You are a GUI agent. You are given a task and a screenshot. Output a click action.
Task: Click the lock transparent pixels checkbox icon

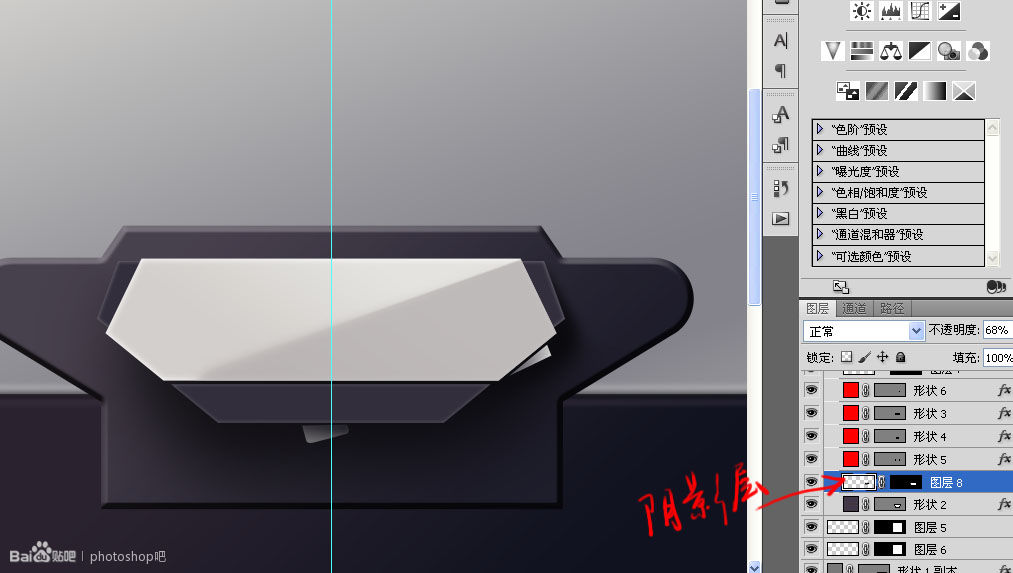point(846,357)
